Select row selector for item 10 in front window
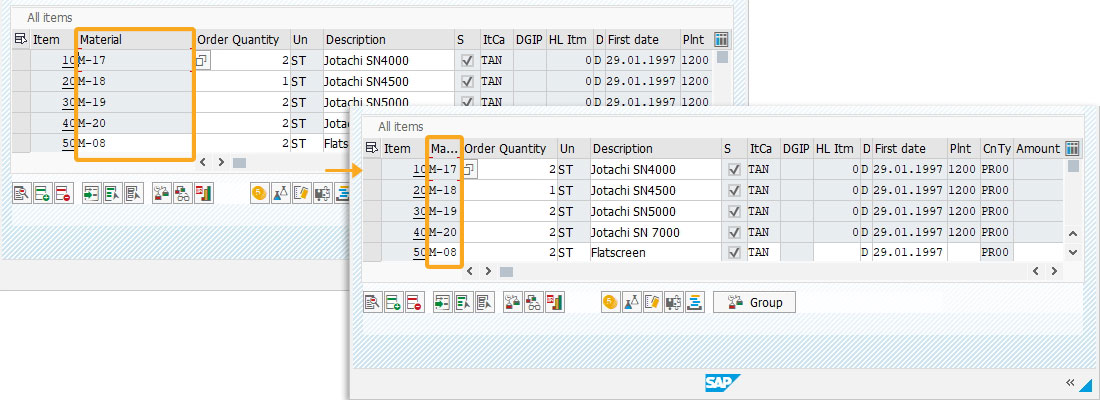1100x400 pixels. (372, 169)
